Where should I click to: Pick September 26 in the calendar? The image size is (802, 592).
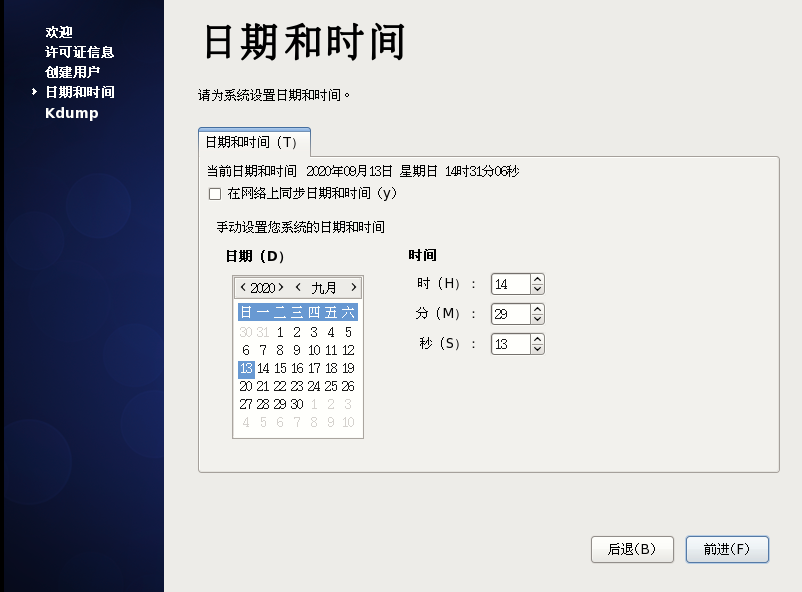pos(348,386)
